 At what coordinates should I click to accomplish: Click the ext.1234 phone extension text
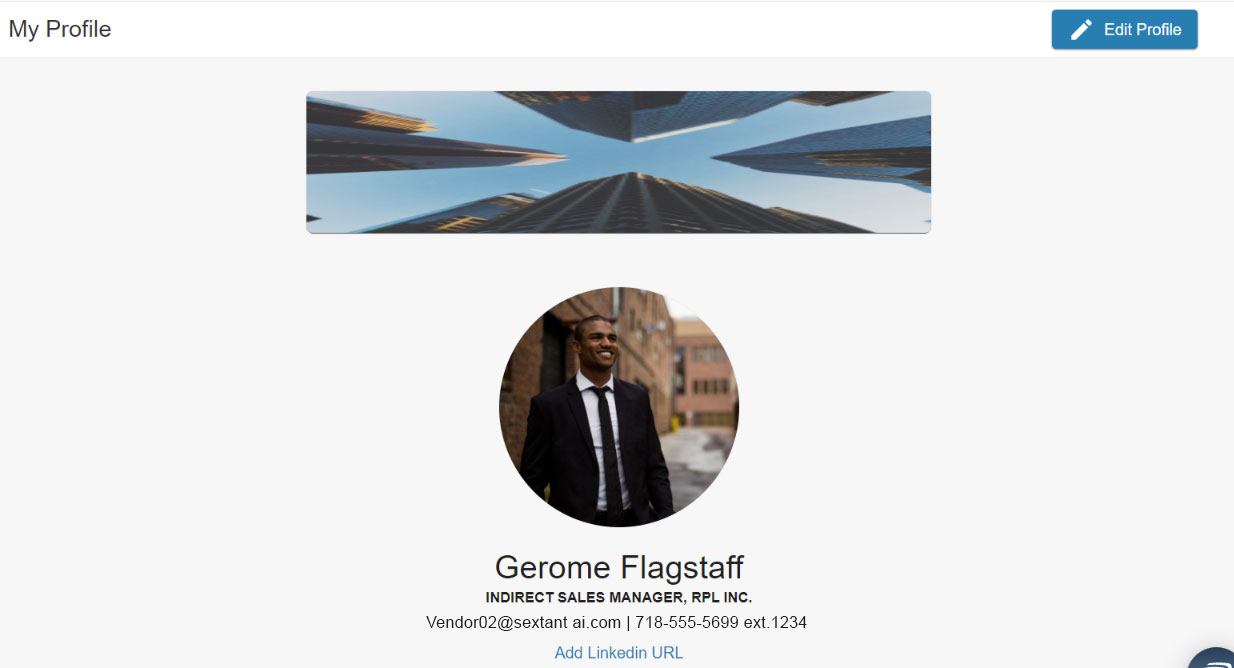[x=775, y=623]
